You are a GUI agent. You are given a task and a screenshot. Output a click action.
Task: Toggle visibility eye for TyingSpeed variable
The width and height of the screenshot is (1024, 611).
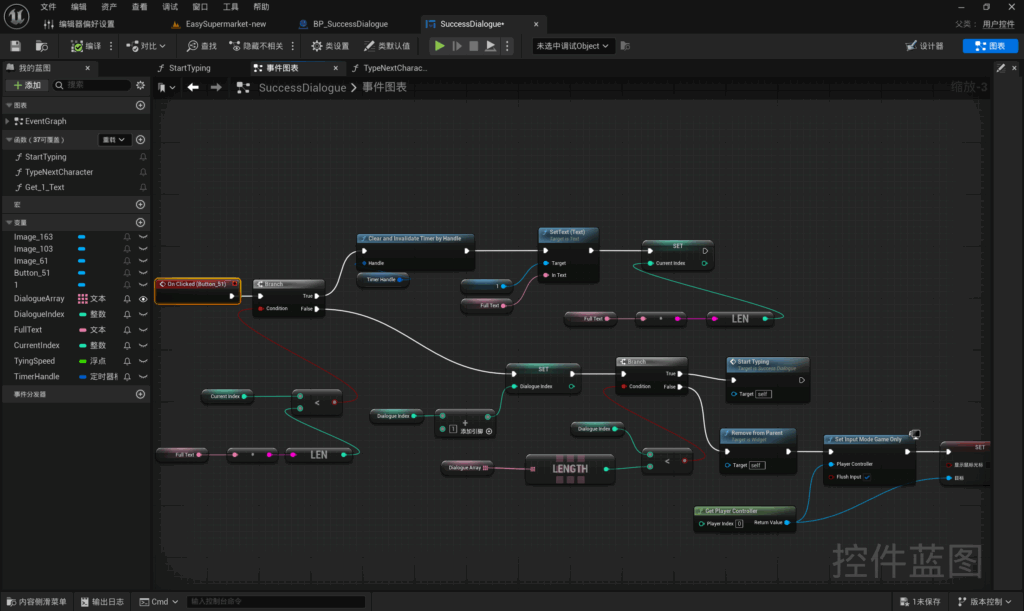pyautogui.click(x=143, y=361)
